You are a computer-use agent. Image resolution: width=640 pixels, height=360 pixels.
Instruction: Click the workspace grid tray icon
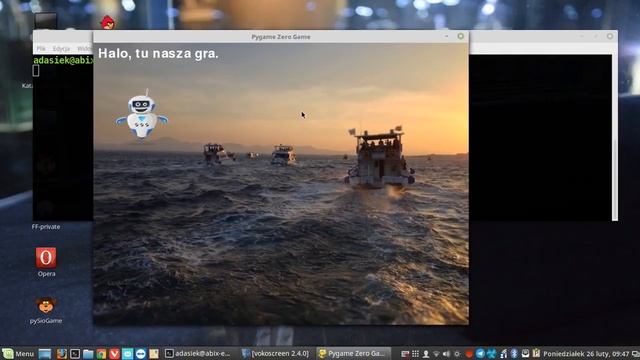[x=415, y=353]
